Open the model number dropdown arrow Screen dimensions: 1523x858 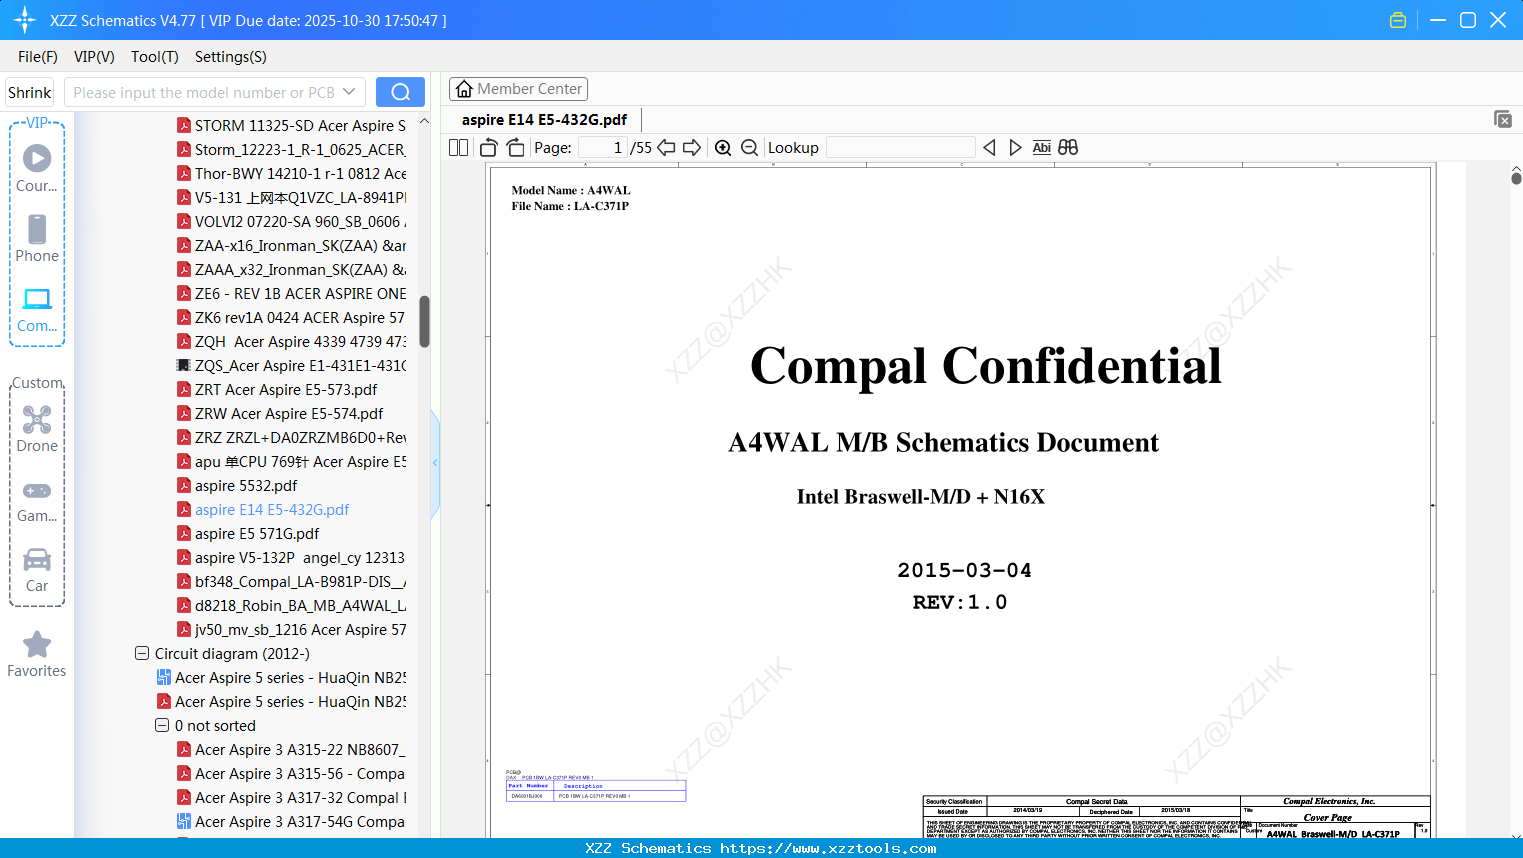click(349, 92)
